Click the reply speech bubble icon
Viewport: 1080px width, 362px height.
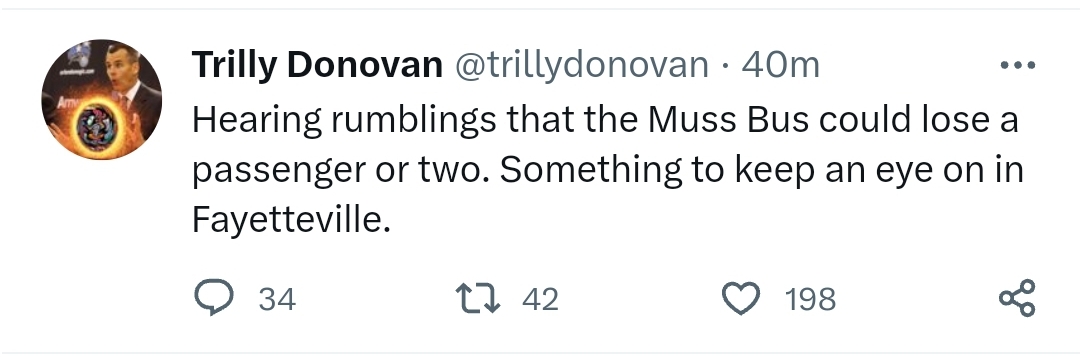(x=214, y=298)
